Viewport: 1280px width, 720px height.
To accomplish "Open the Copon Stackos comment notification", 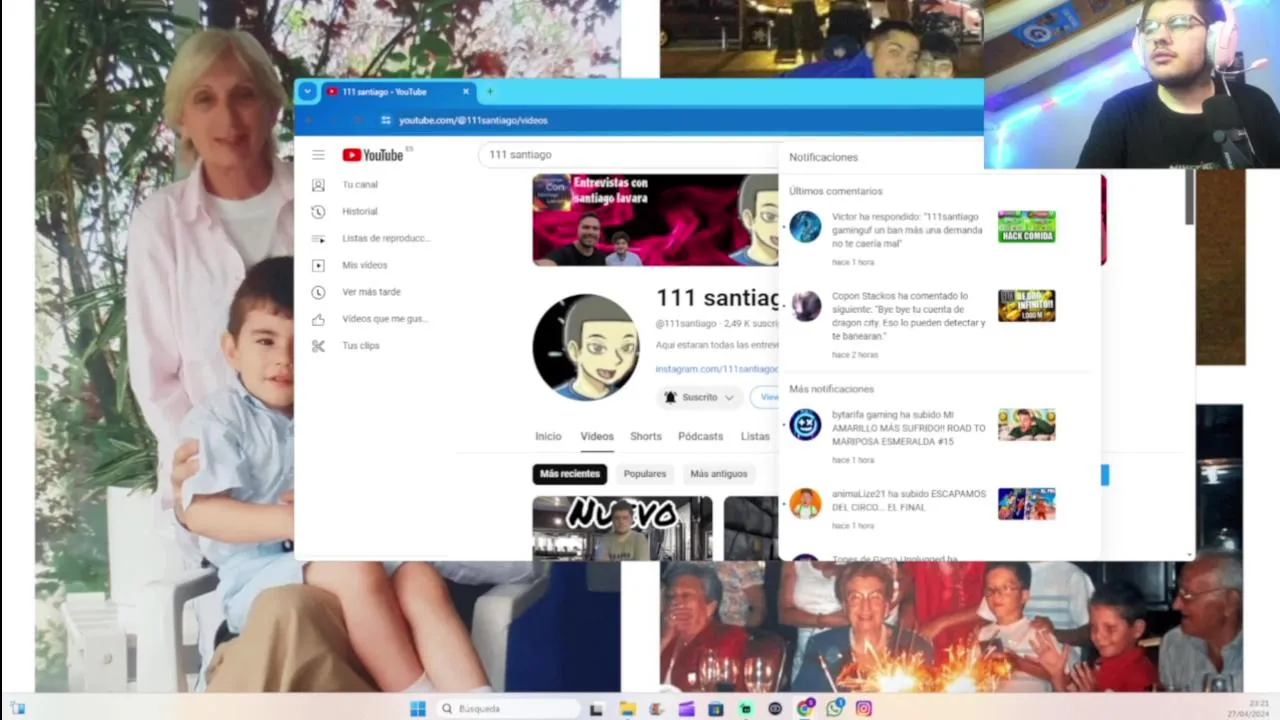I will (x=908, y=316).
